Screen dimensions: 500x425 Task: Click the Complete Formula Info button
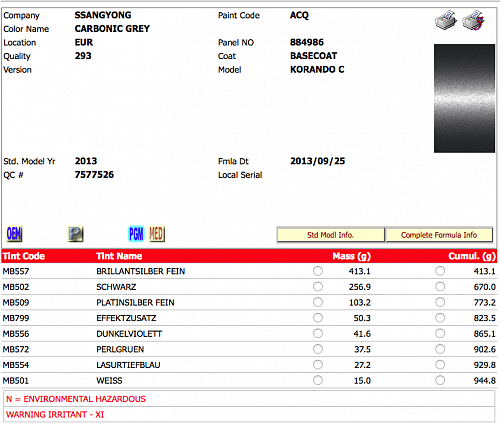point(439,235)
